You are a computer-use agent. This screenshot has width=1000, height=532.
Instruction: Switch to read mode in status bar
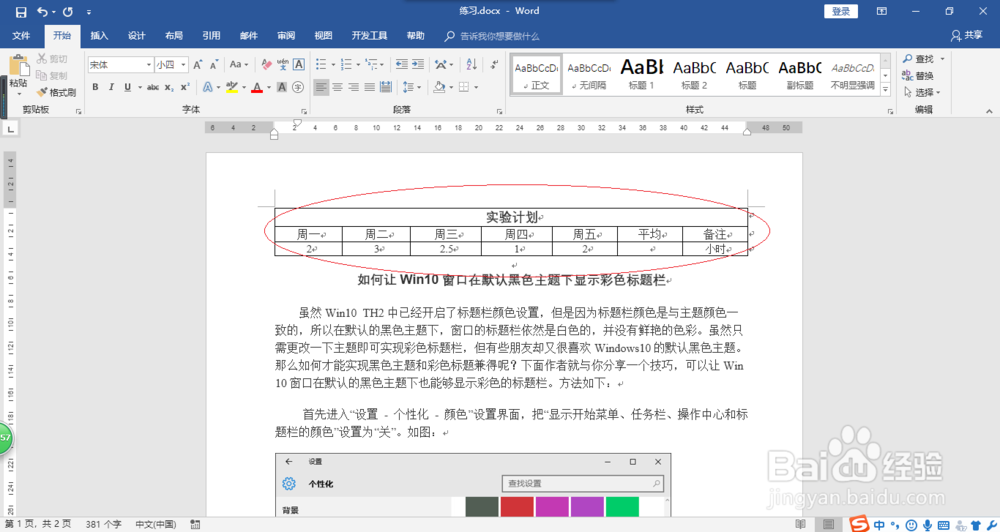(800, 524)
